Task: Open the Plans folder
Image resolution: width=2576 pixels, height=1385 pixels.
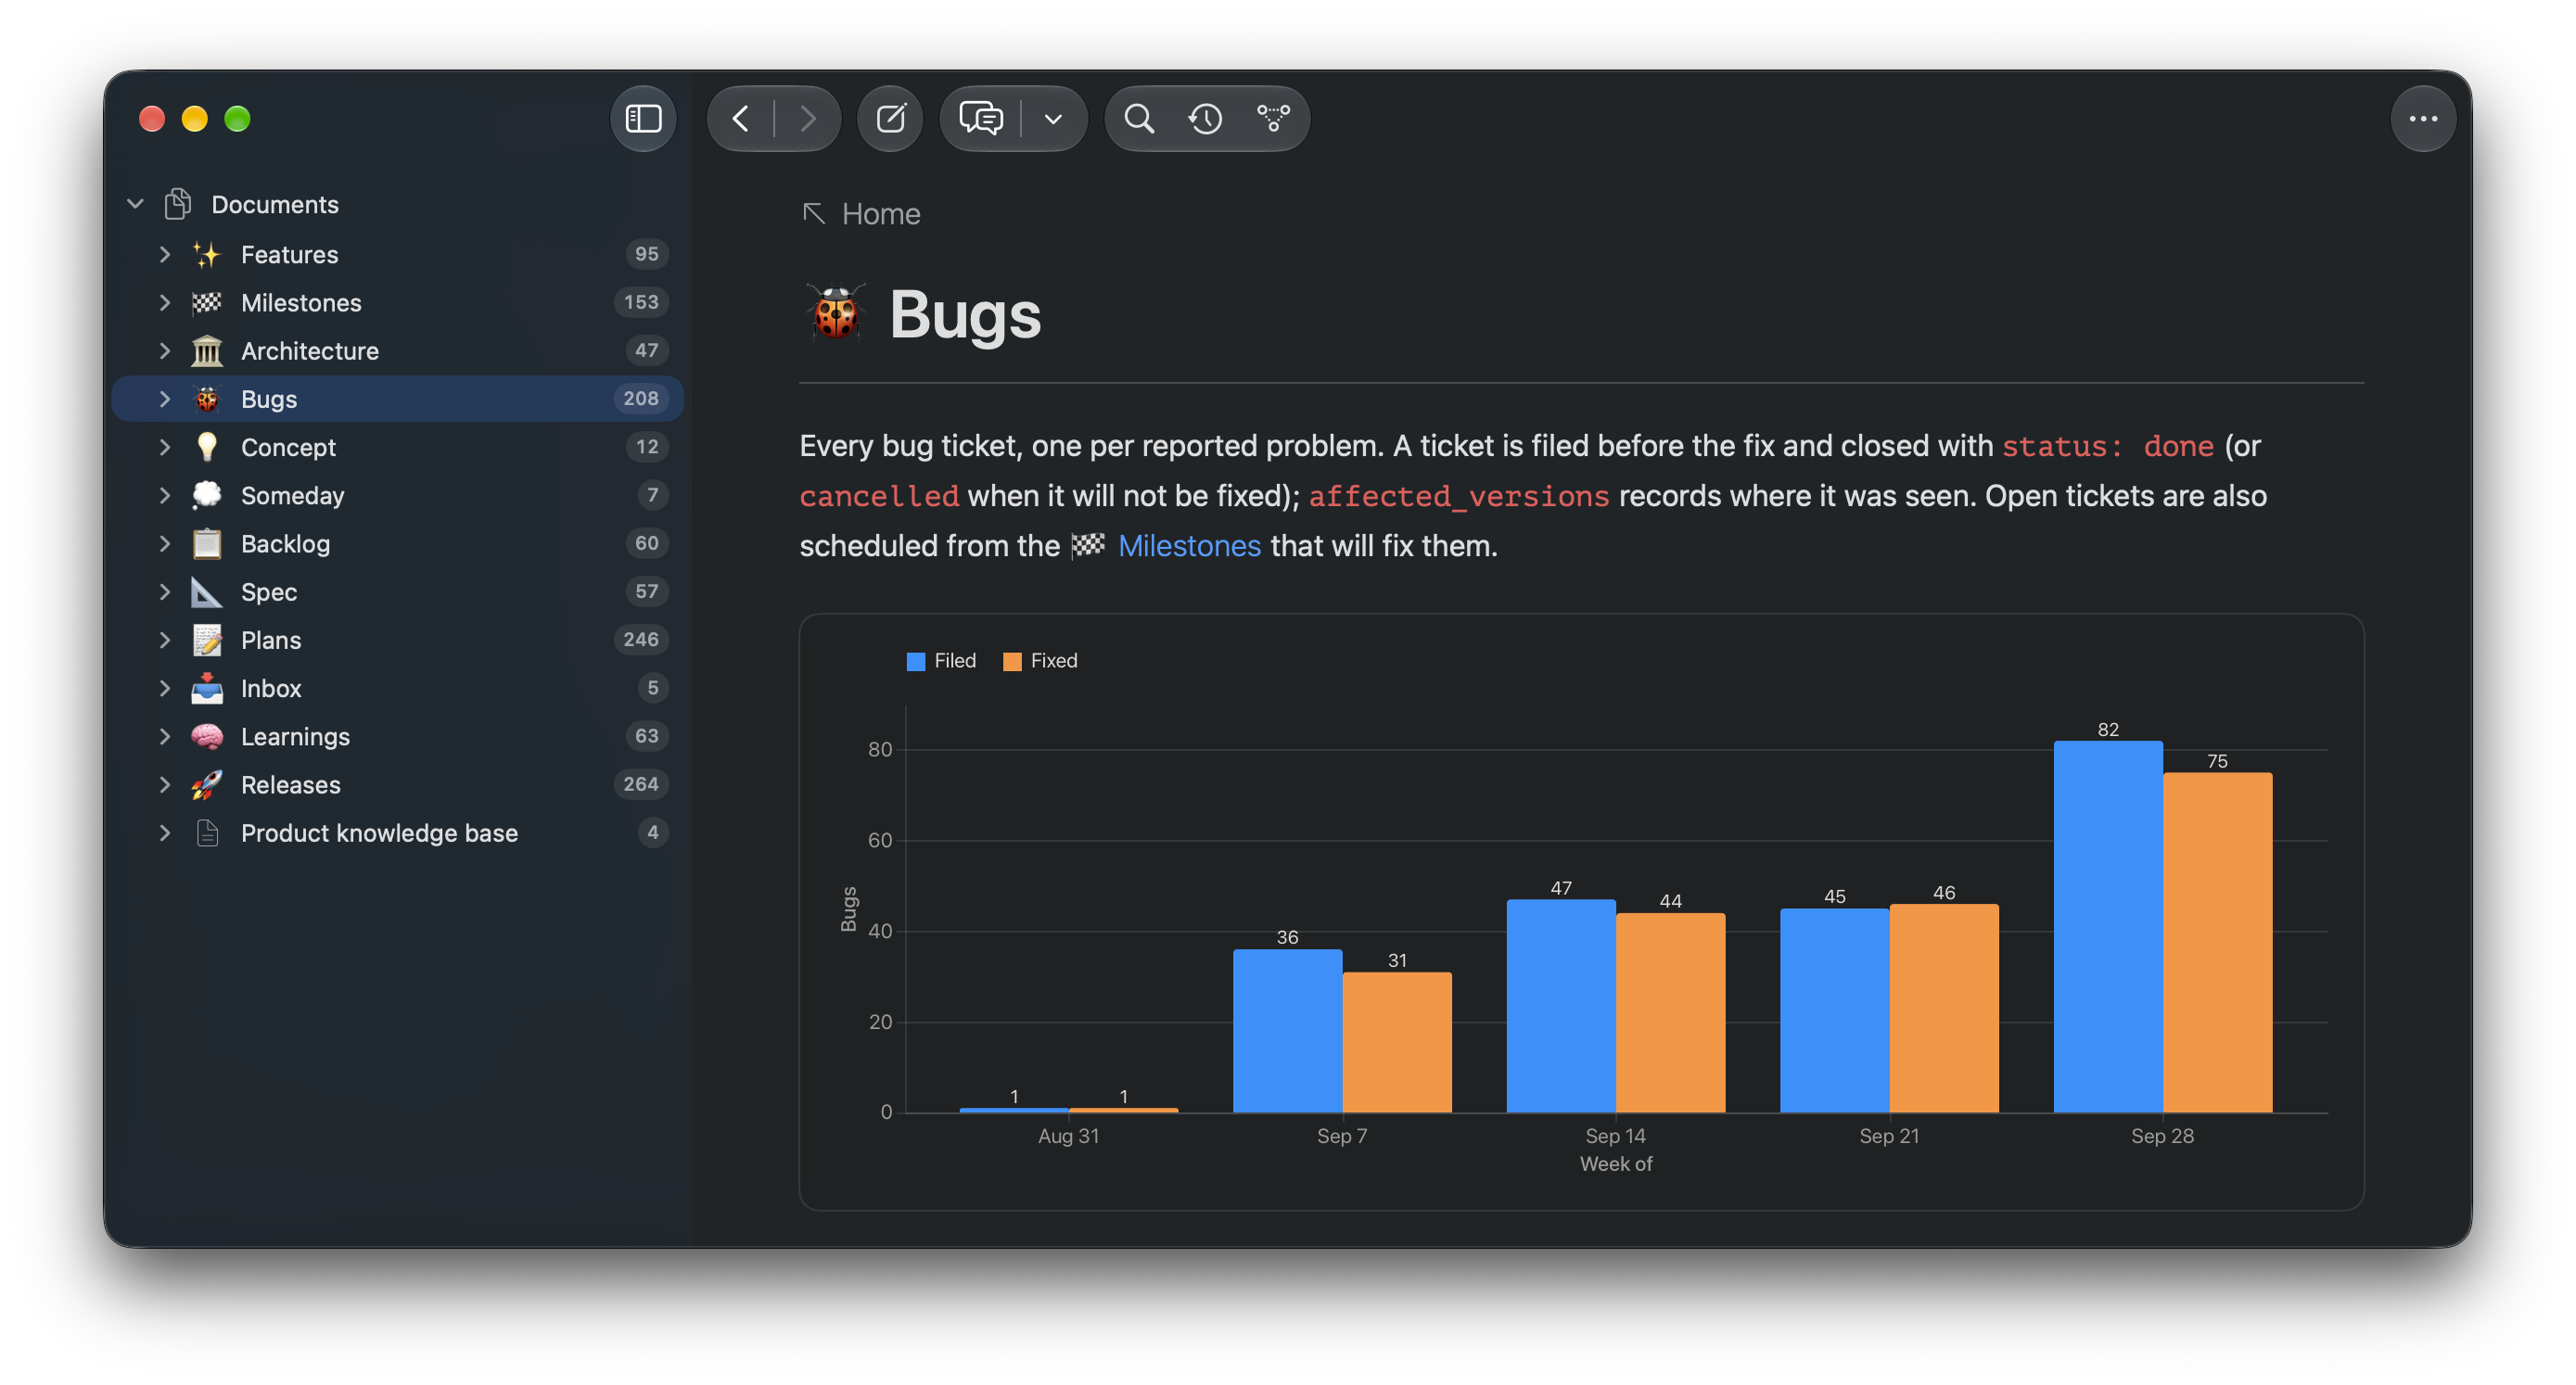Action: [x=398, y=639]
